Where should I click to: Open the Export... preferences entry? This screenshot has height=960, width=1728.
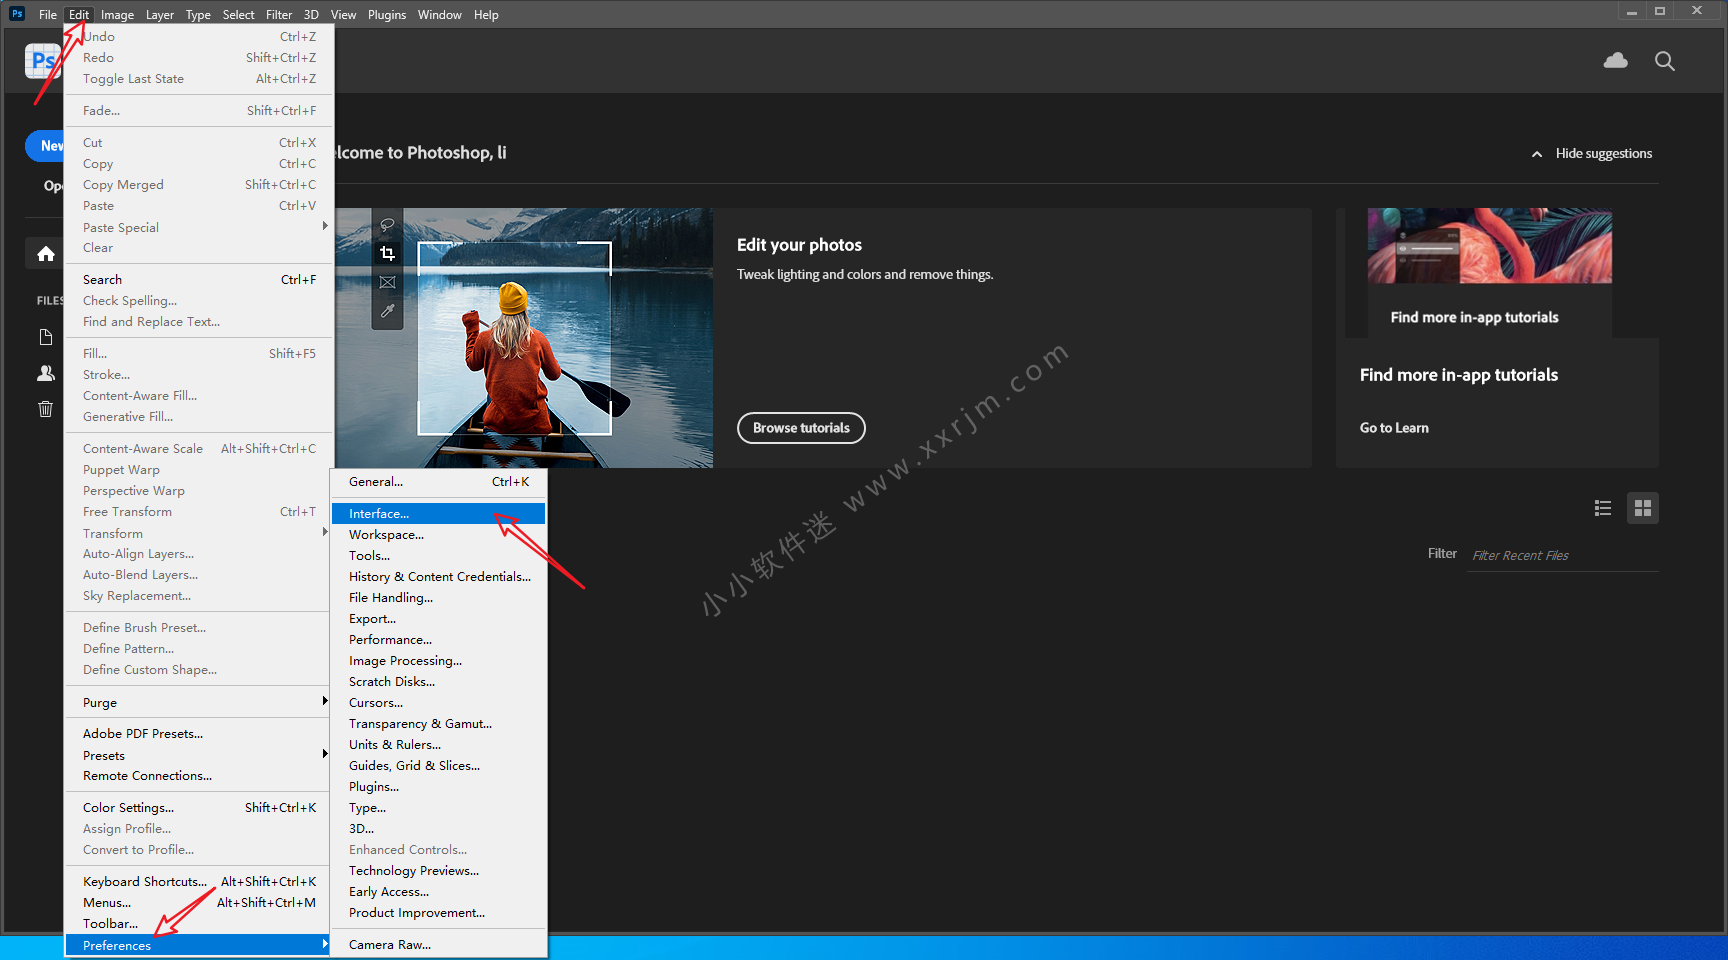(x=438, y=618)
